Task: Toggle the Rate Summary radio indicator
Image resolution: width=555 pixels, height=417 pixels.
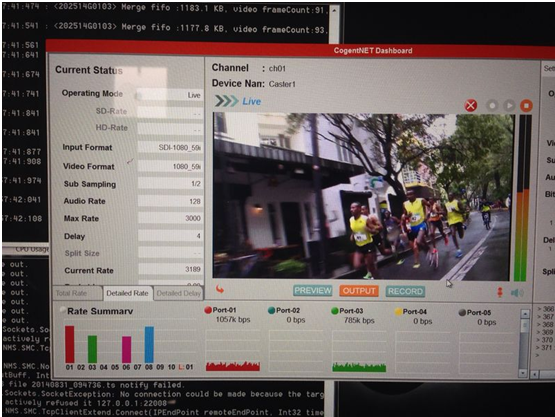Action: [63, 310]
